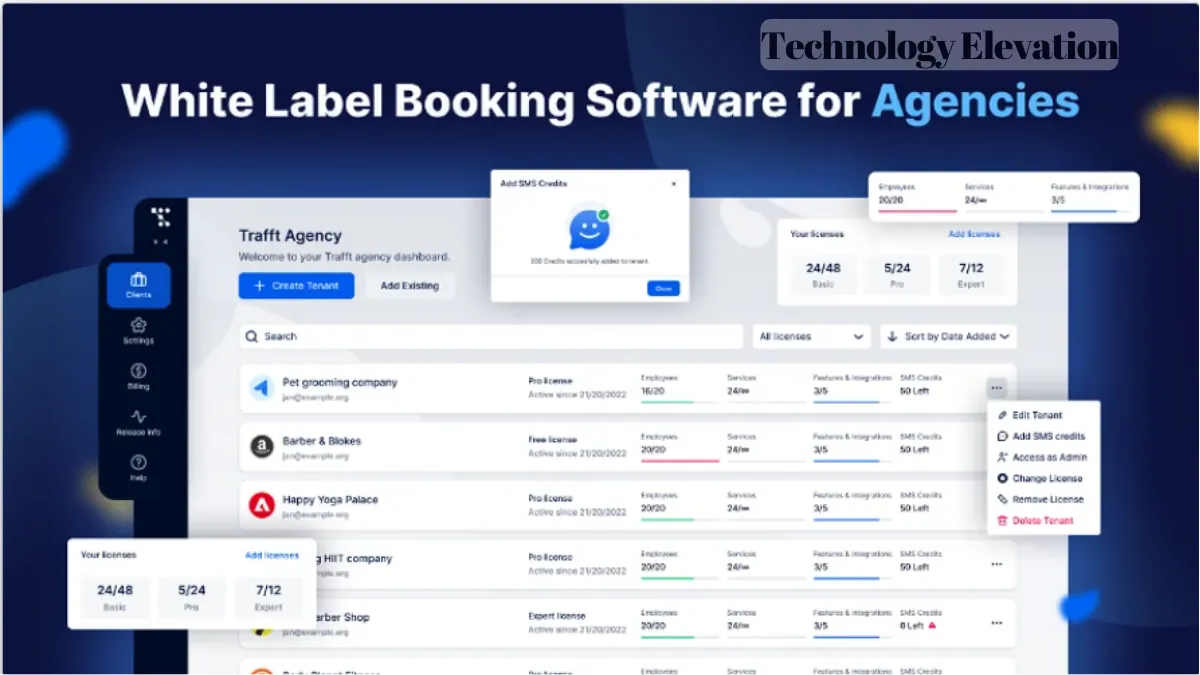Click the Happy Yoga Palace logo
Screen dimensions: 1200x675
tap(261, 506)
